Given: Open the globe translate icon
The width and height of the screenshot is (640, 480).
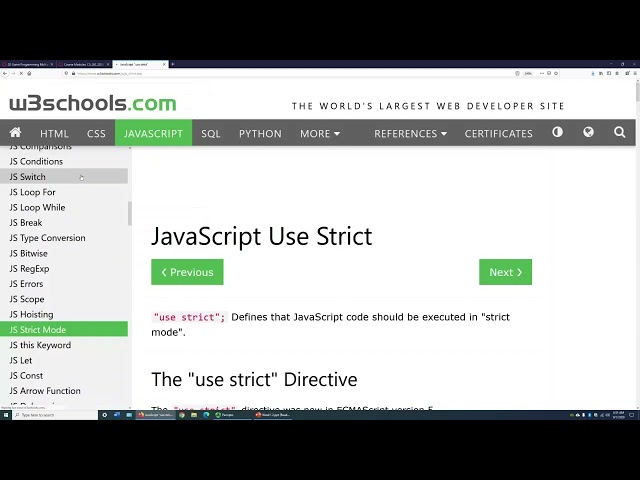Looking at the screenshot, I should (588, 132).
